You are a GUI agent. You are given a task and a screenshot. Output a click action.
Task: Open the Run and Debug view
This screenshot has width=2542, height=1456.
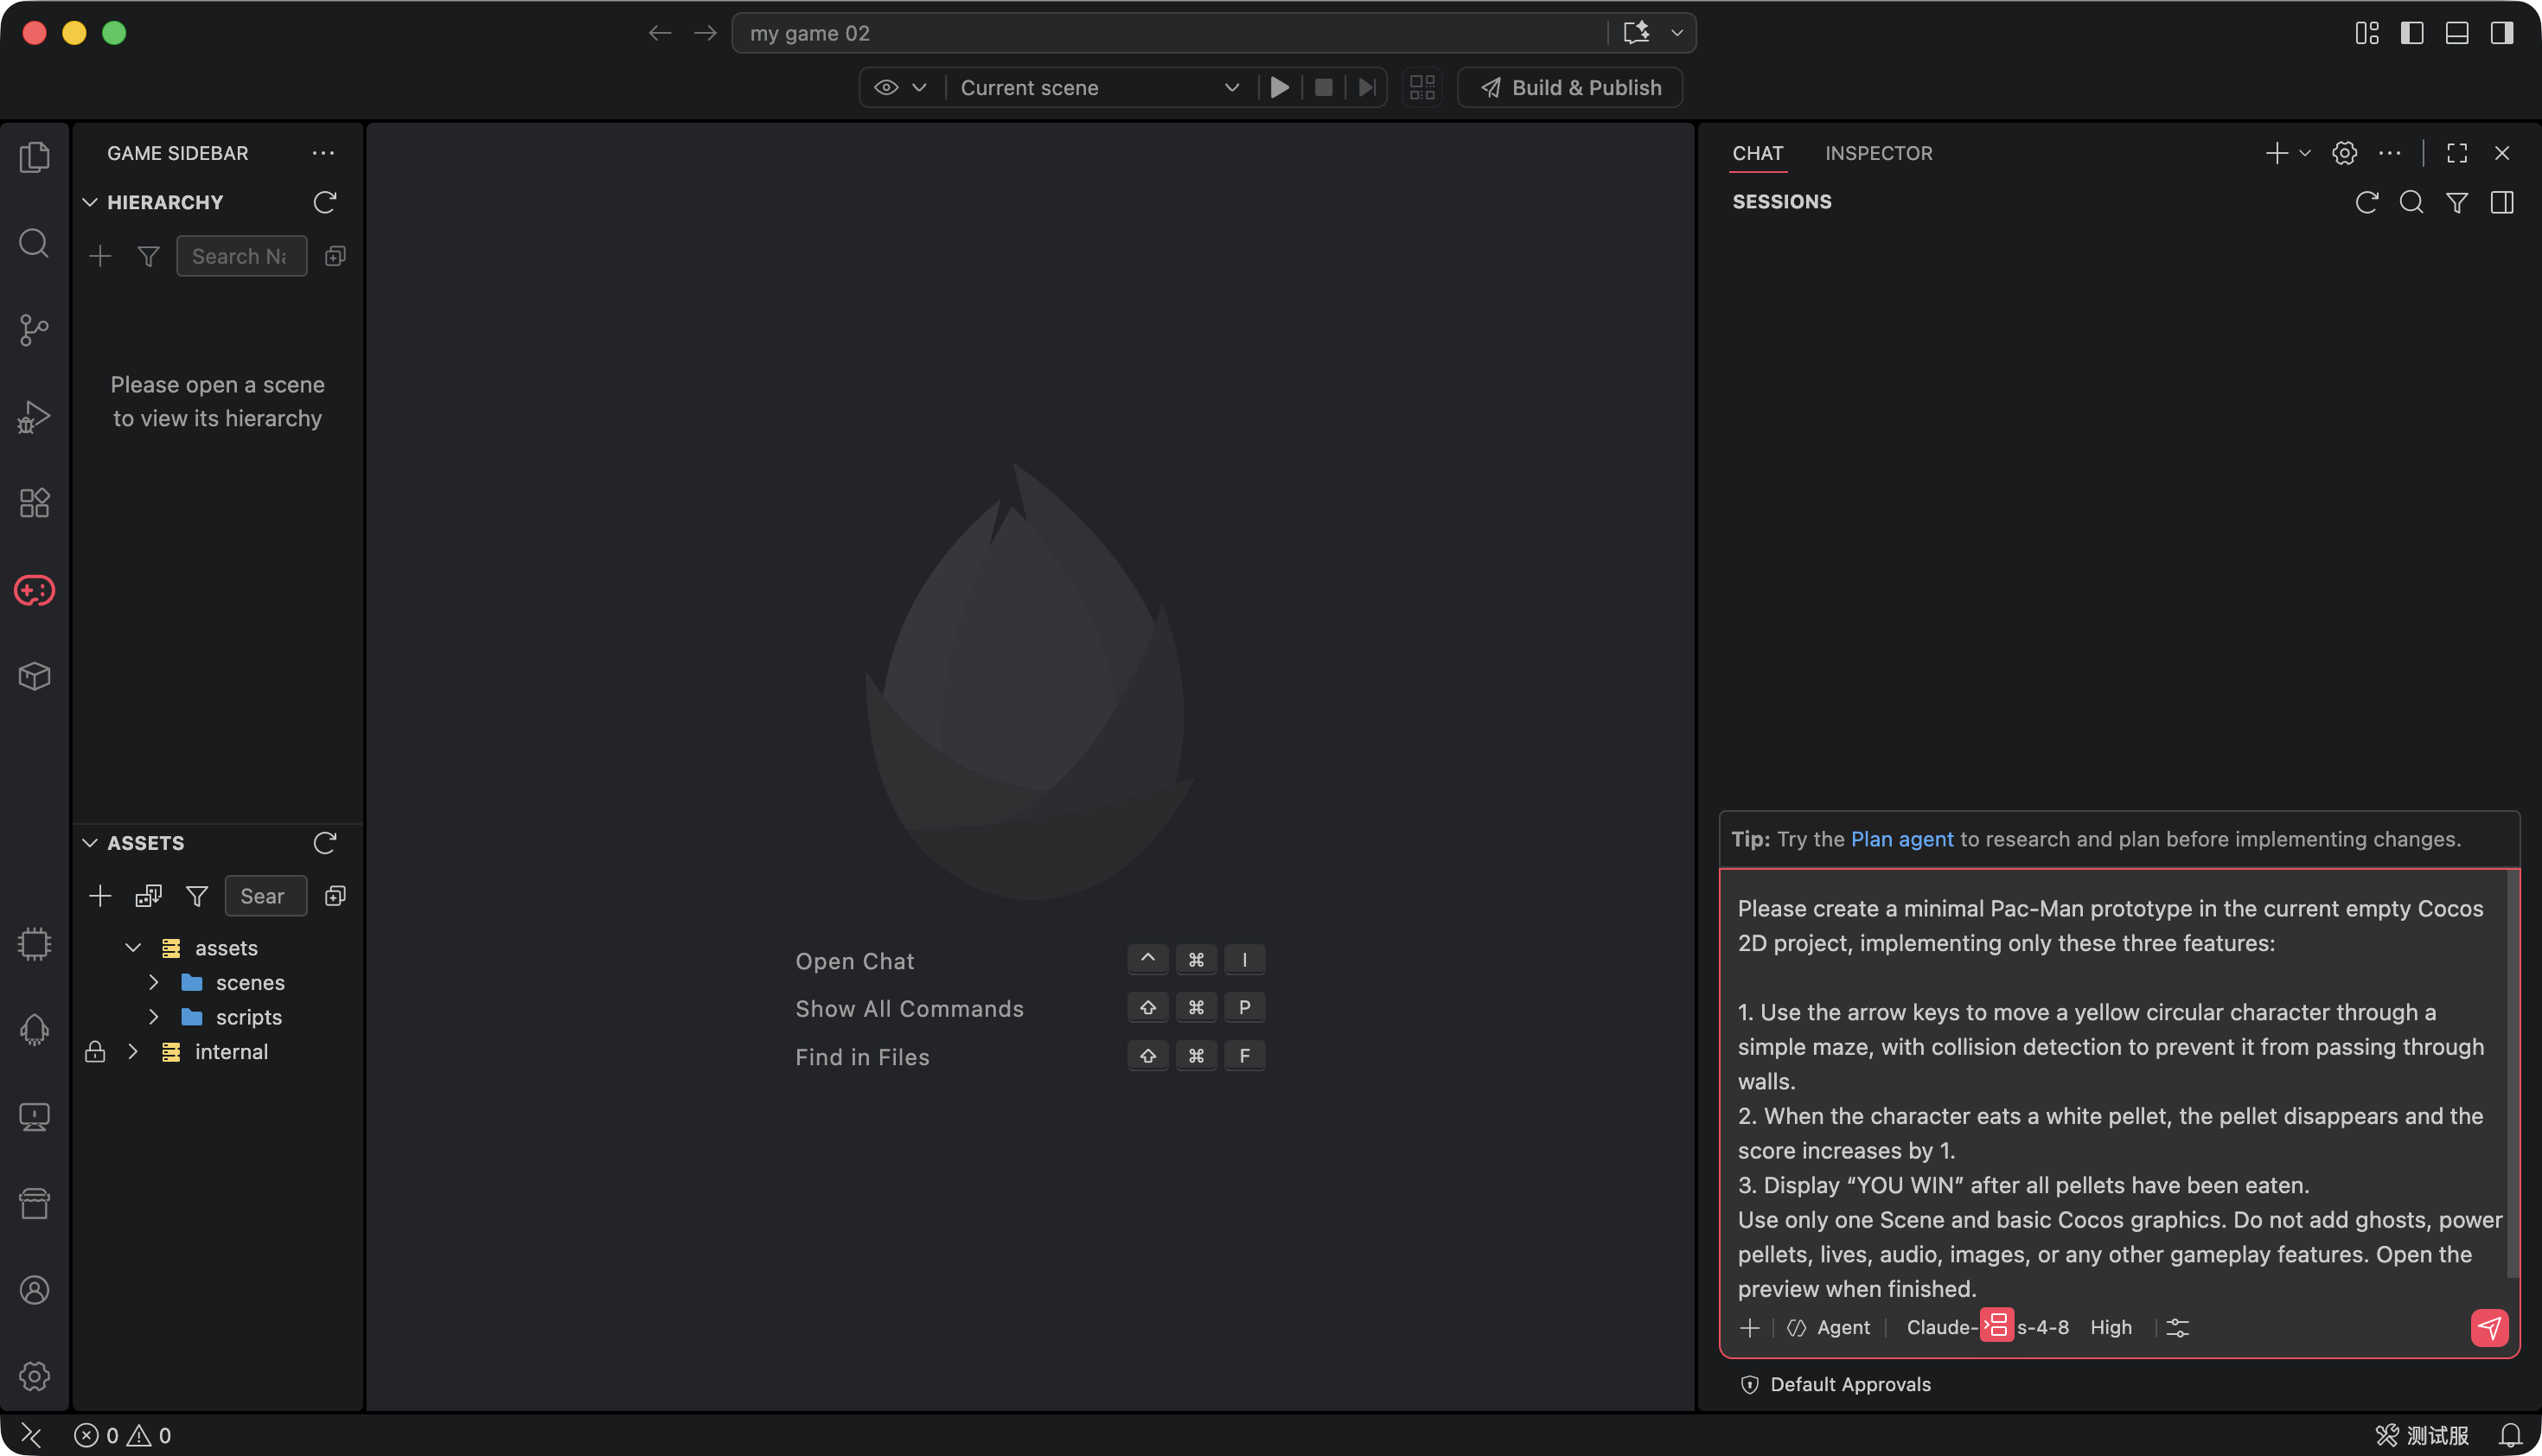click(34, 416)
